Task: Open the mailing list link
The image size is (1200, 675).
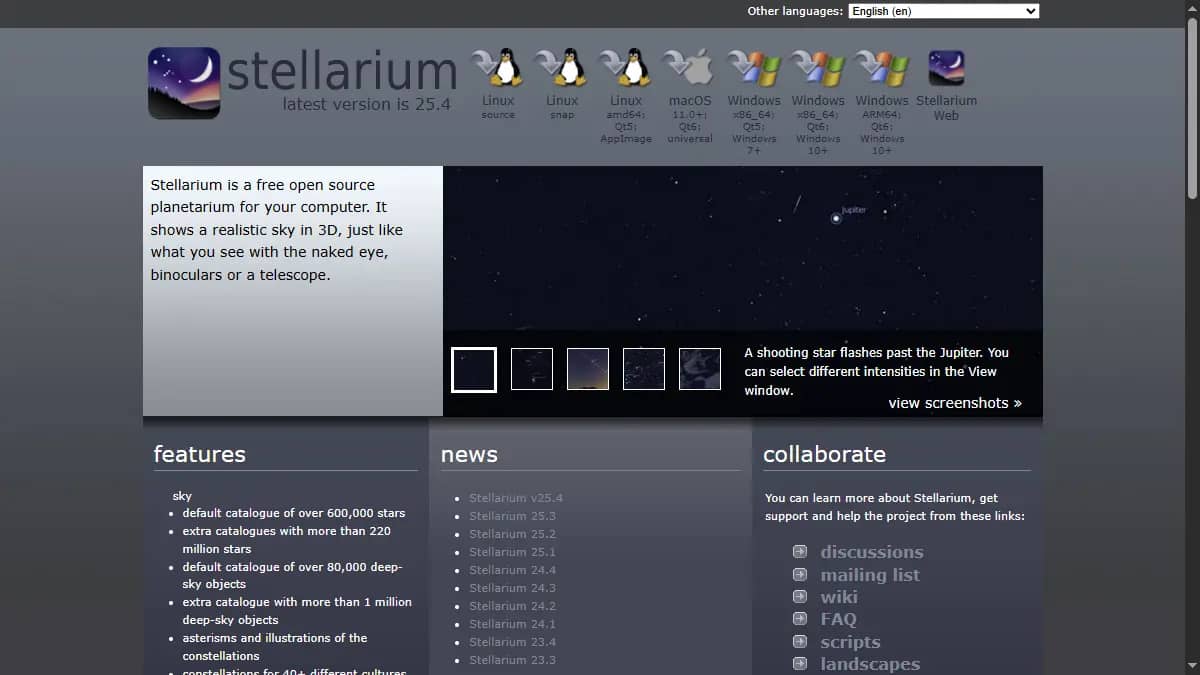Action: (870, 575)
